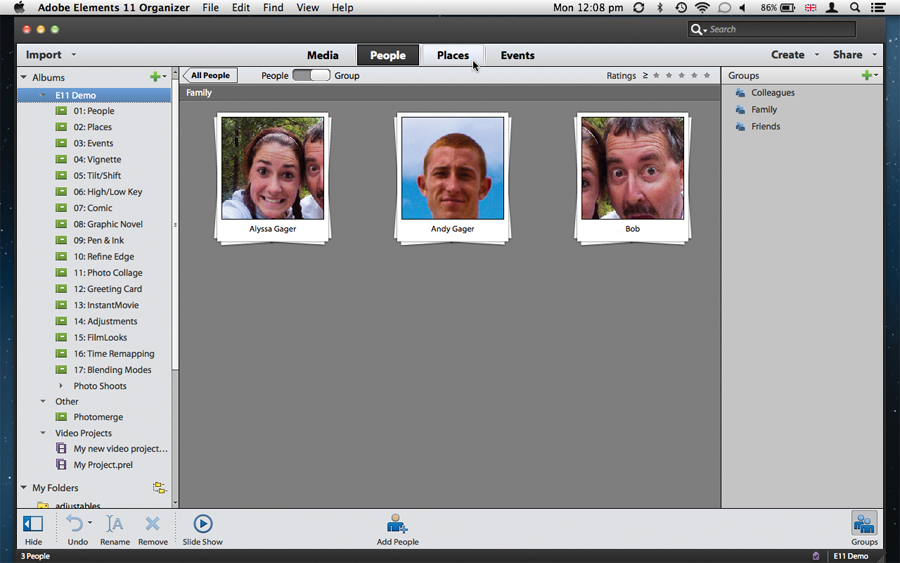Click the Time Machine menu bar icon

(681, 7)
